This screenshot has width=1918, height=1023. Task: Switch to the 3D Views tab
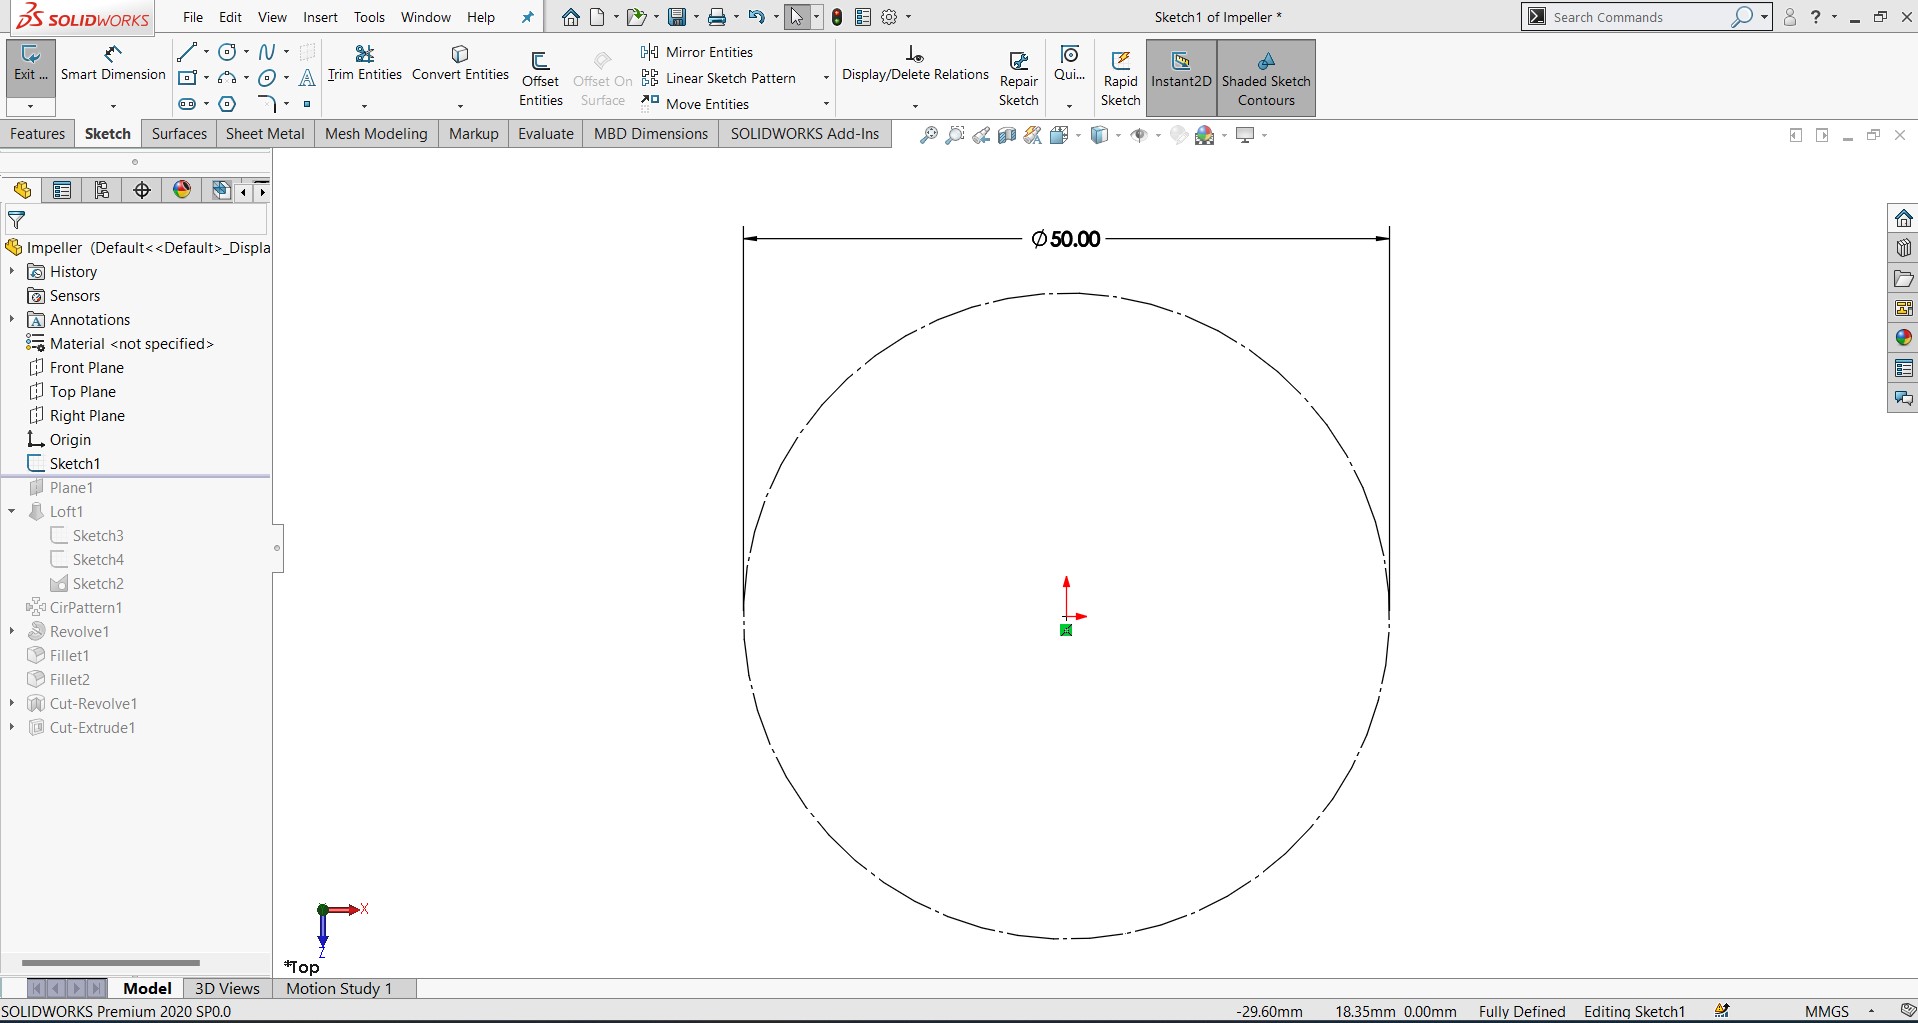(x=227, y=988)
